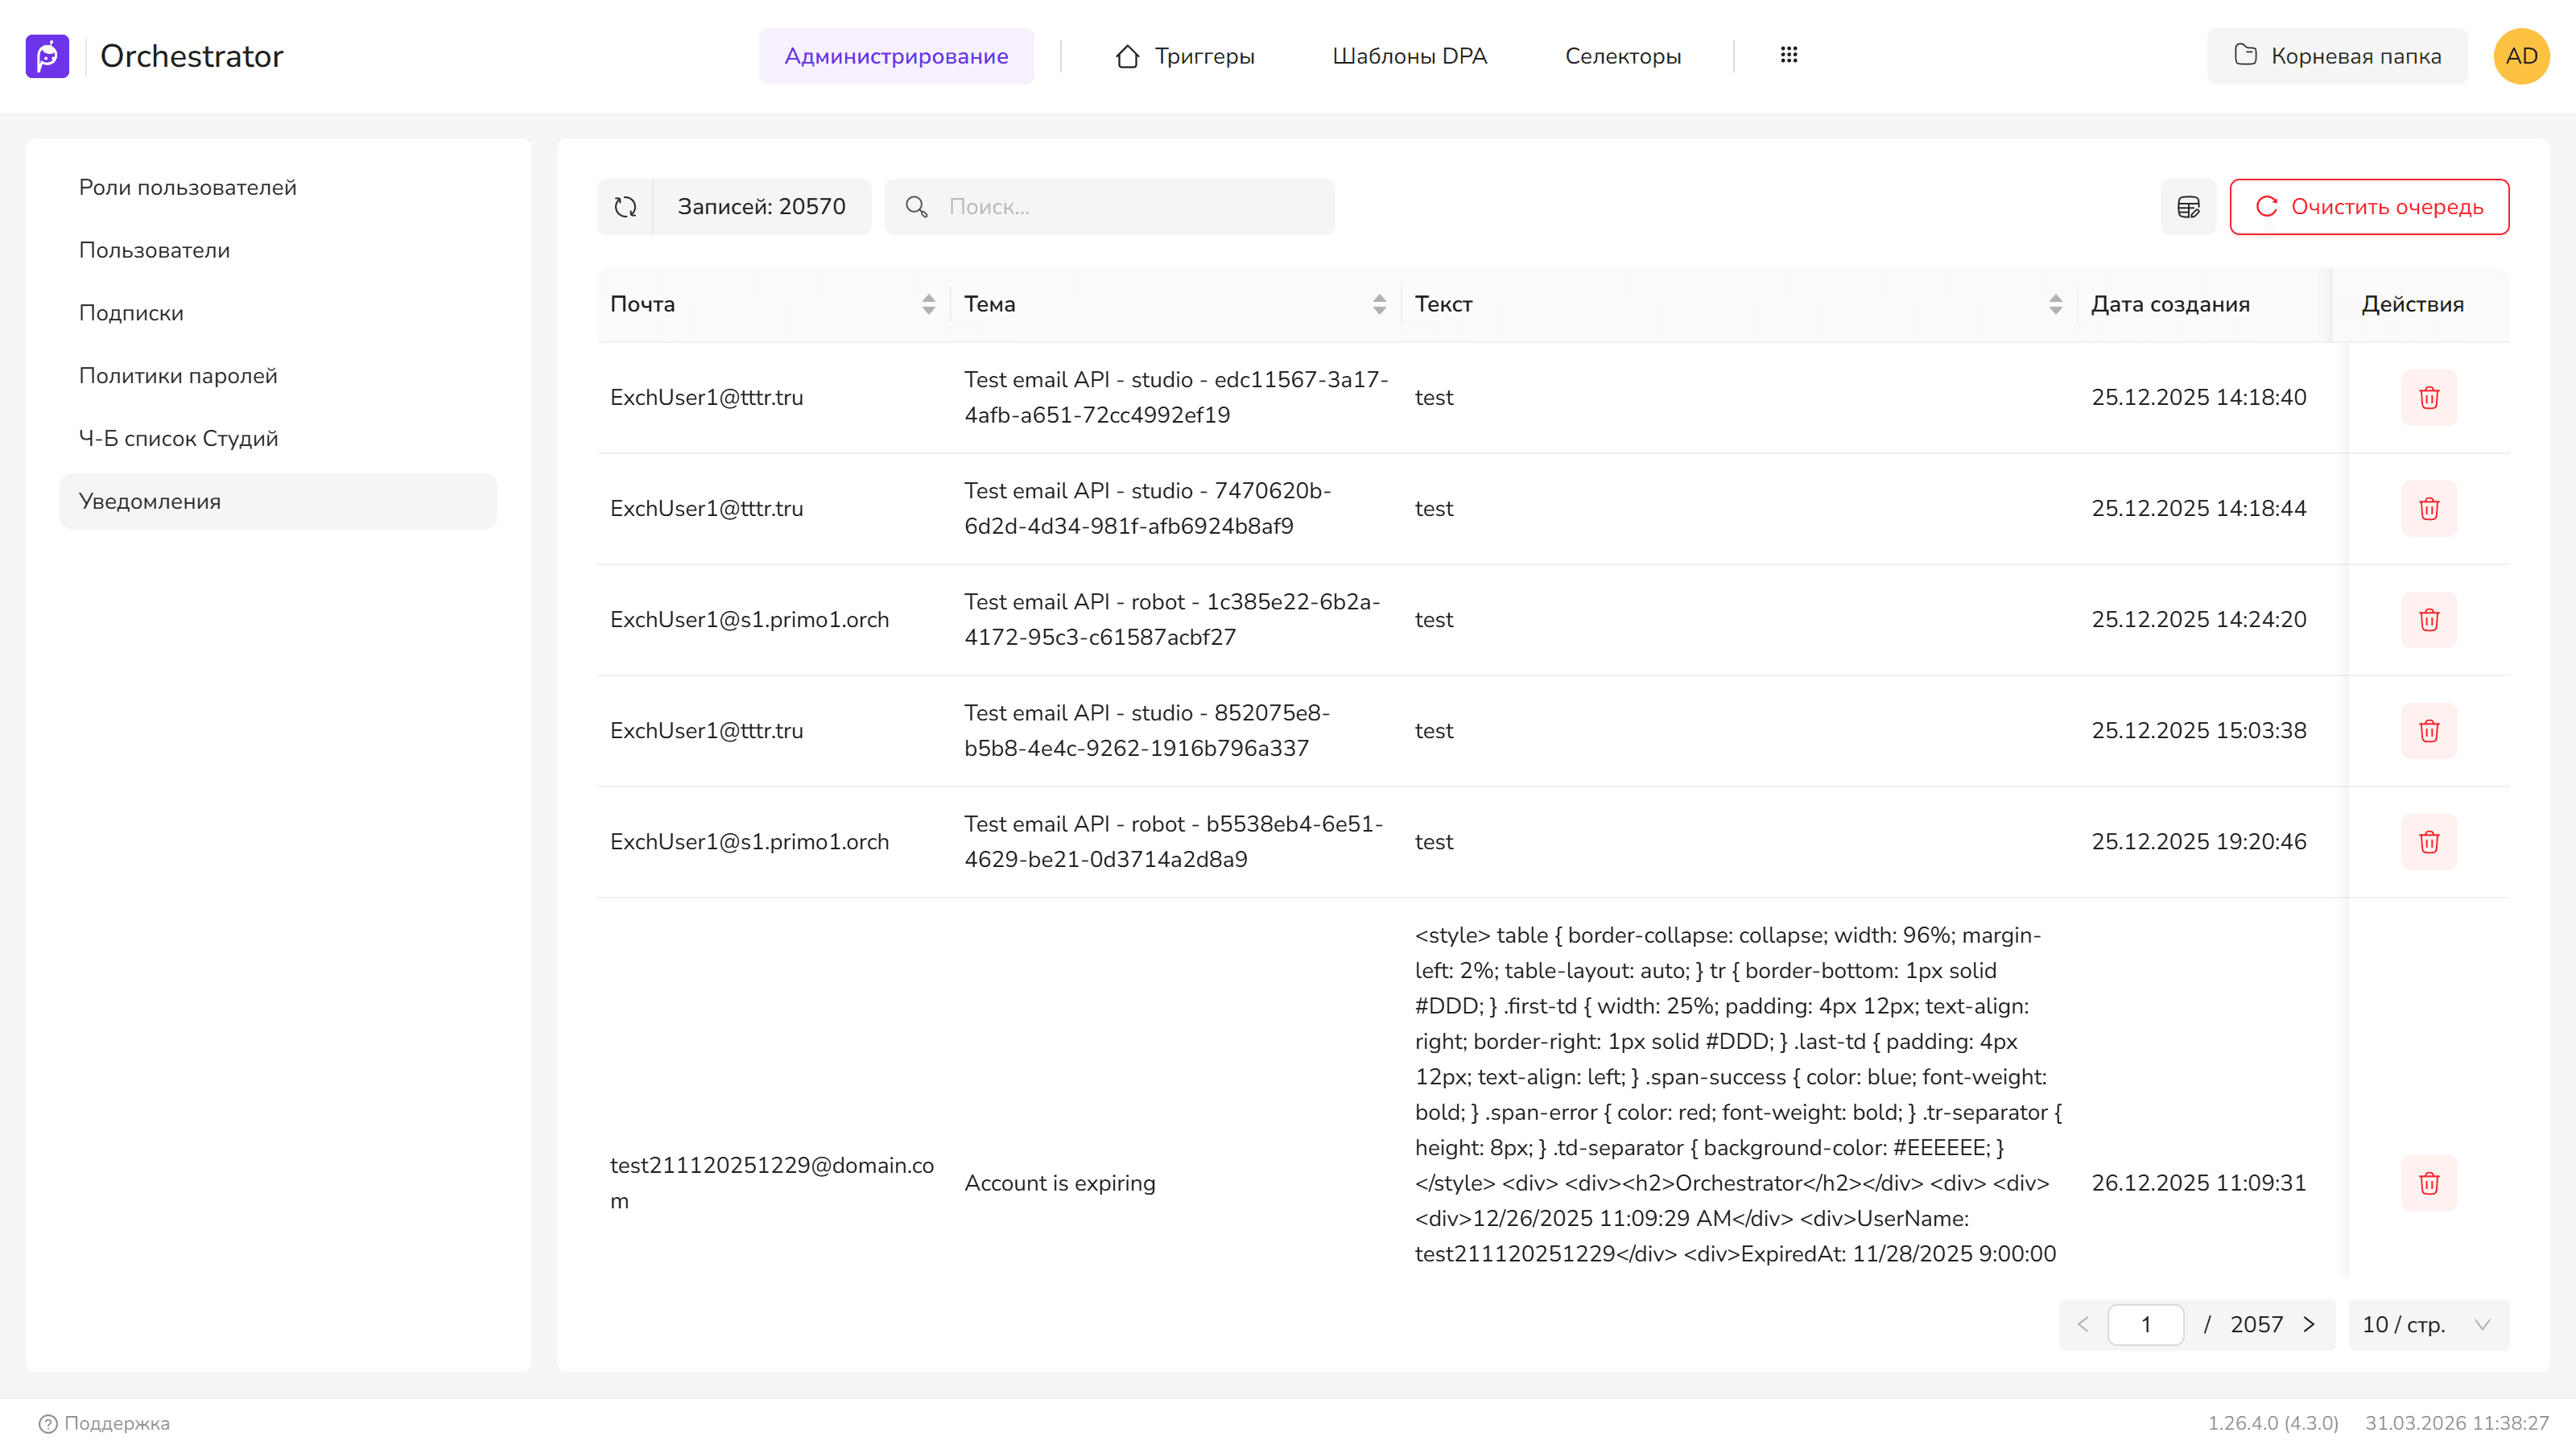Sort by Тема column
The width and height of the screenshot is (2576, 1449).
(1380, 304)
